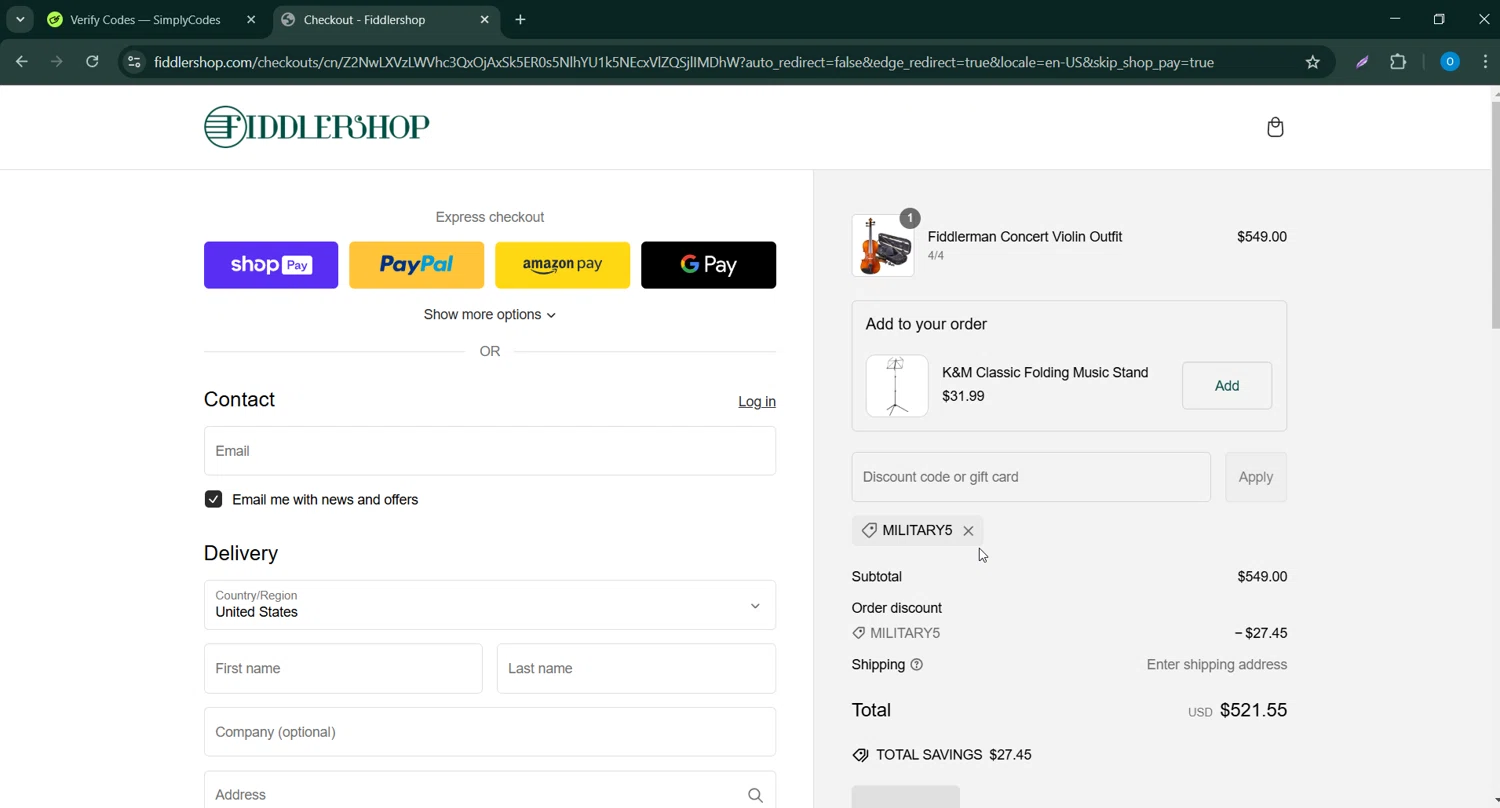Uncheck Email me with news and offers
This screenshot has height=808, width=1500.
pos(213,500)
